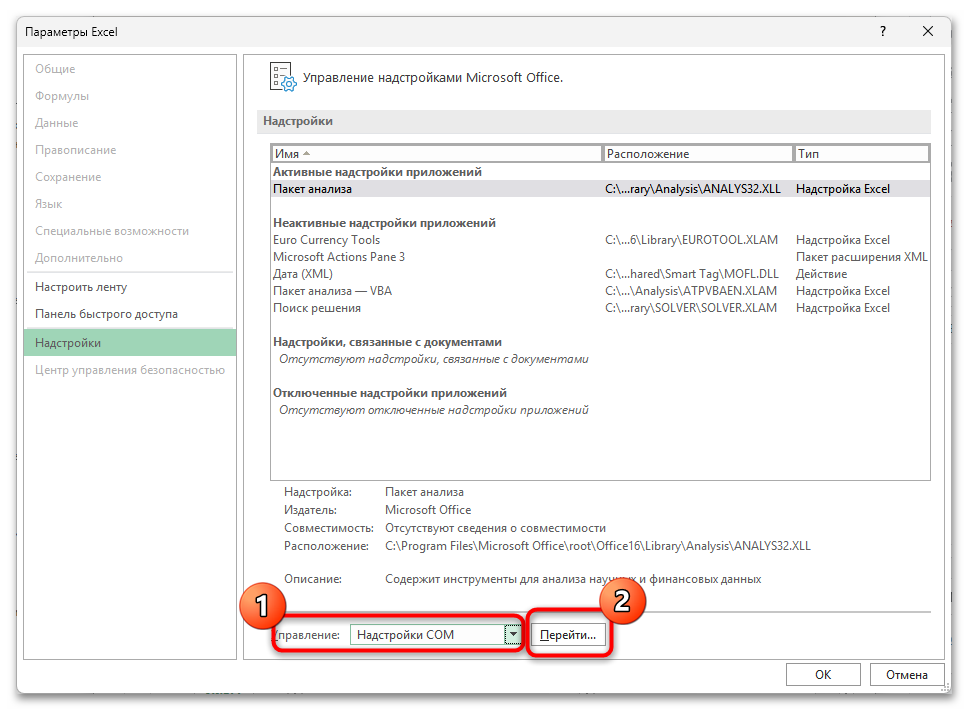The width and height of the screenshot is (968, 710).
Task: Open Панель быстрого доступа section
Action: [106, 314]
